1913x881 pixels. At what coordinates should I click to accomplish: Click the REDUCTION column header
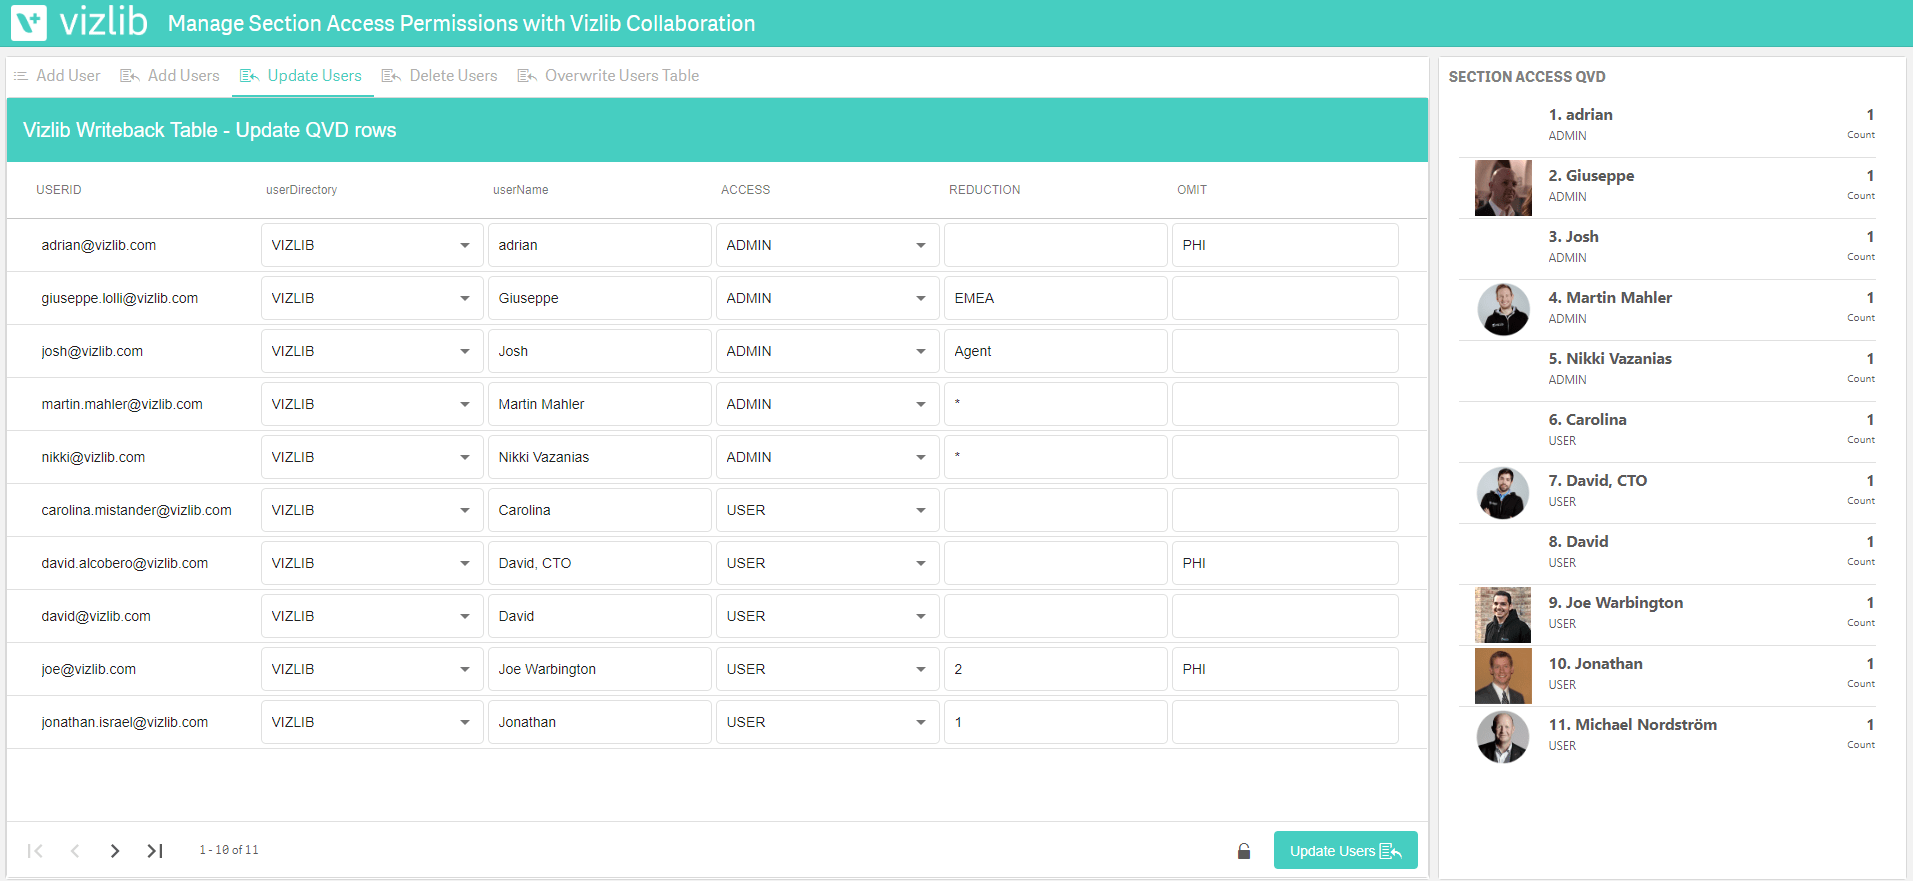pos(984,190)
